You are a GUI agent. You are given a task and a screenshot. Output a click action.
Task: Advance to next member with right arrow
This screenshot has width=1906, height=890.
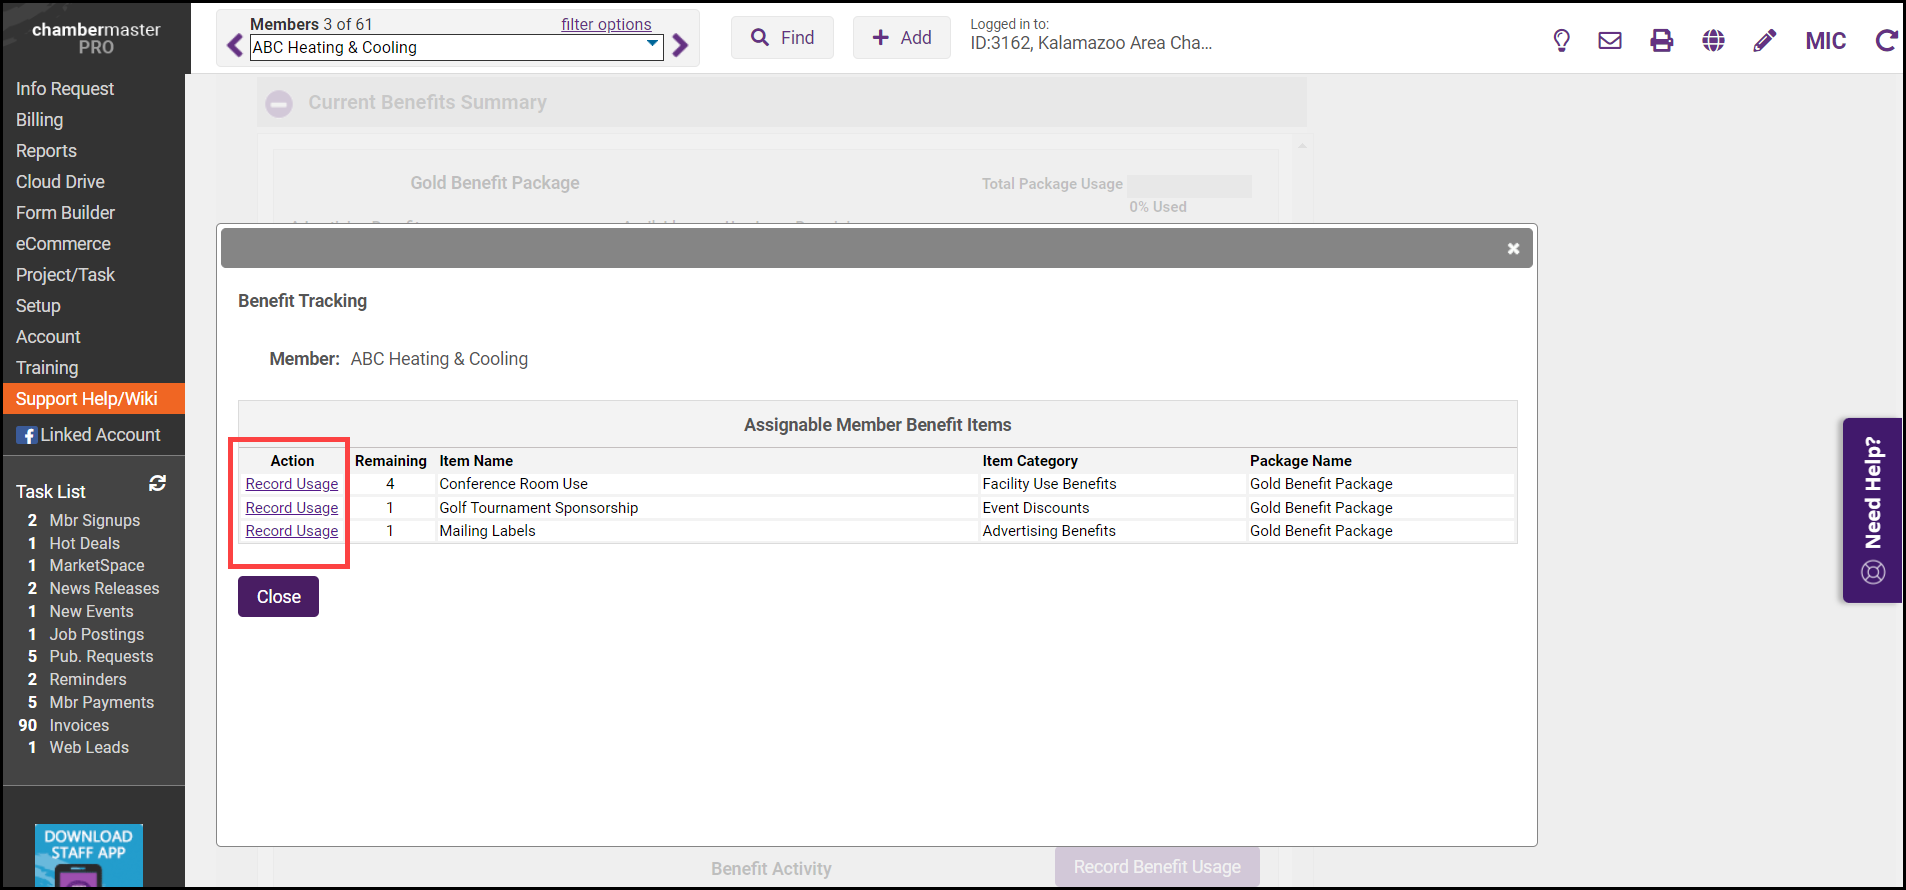(681, 46)
